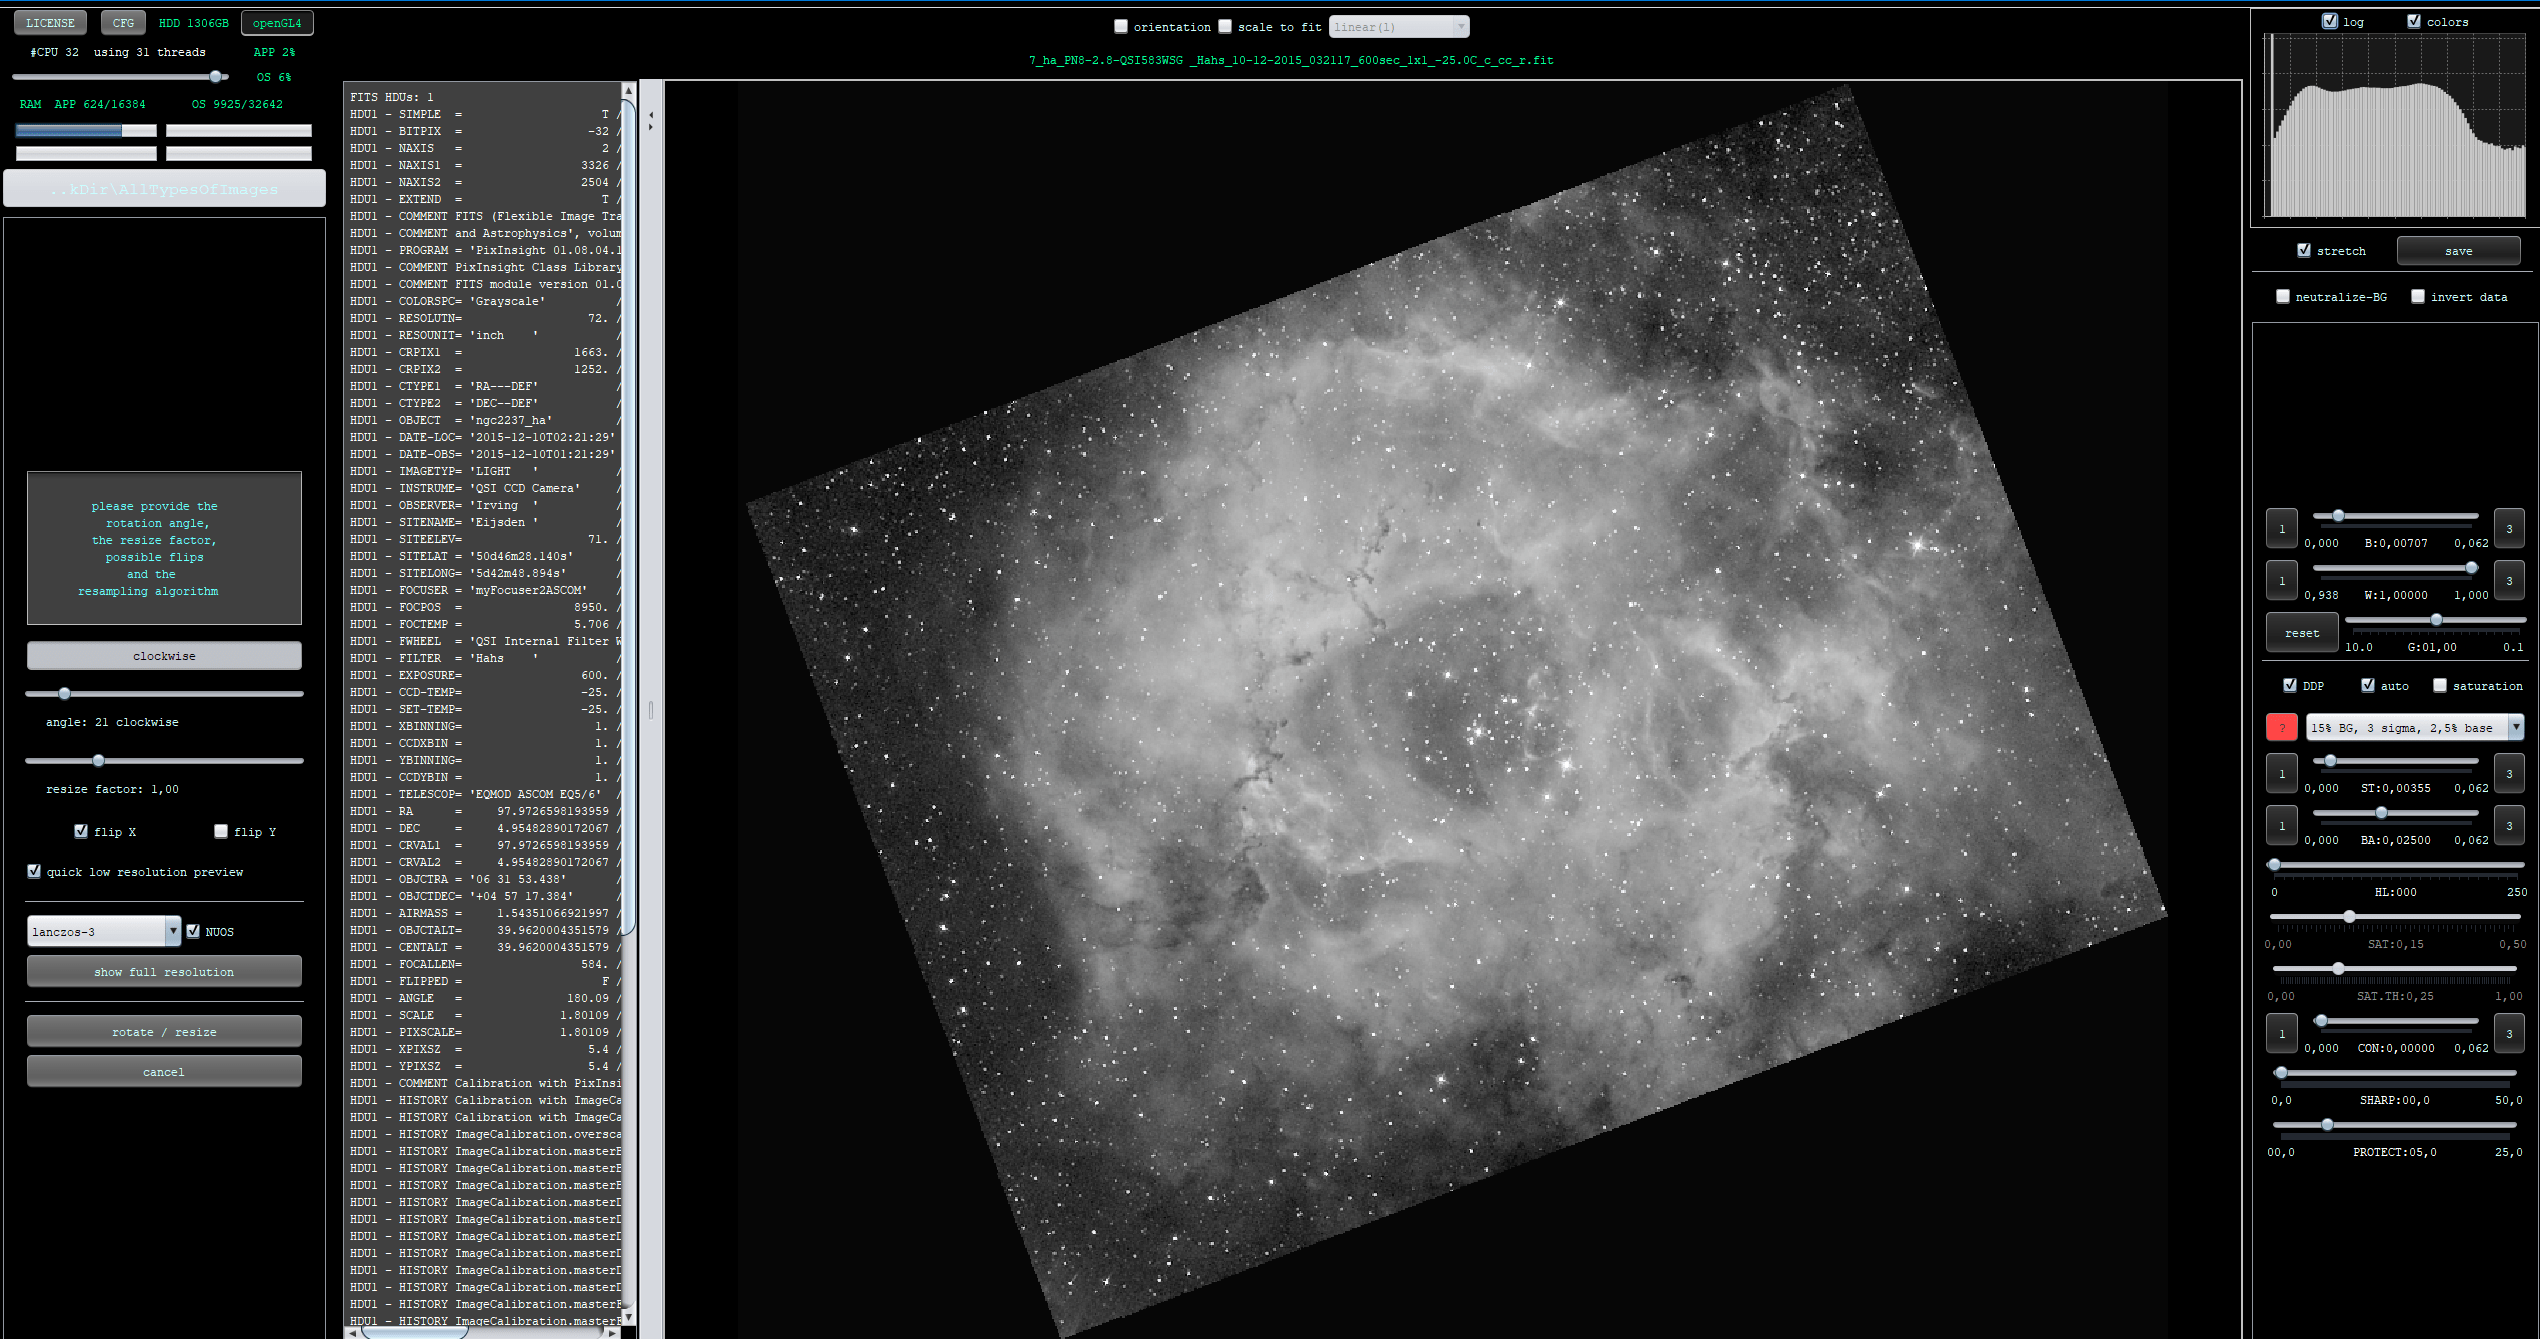Open the CFG configuration menu
The height and width of the screenshot is (1339, 2540).
click(123, 22)
